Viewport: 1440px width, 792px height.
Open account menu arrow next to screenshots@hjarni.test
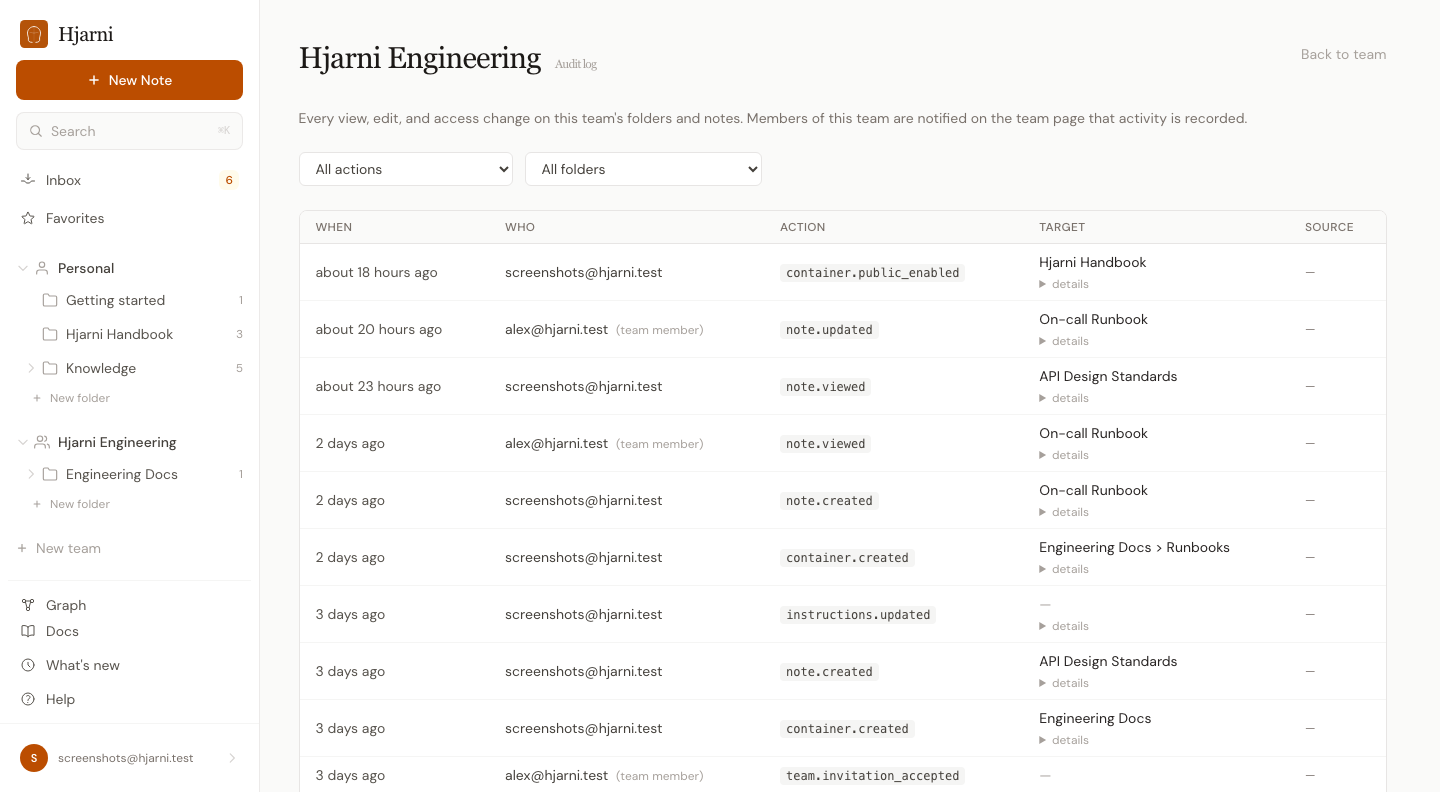tap(232, 758)
